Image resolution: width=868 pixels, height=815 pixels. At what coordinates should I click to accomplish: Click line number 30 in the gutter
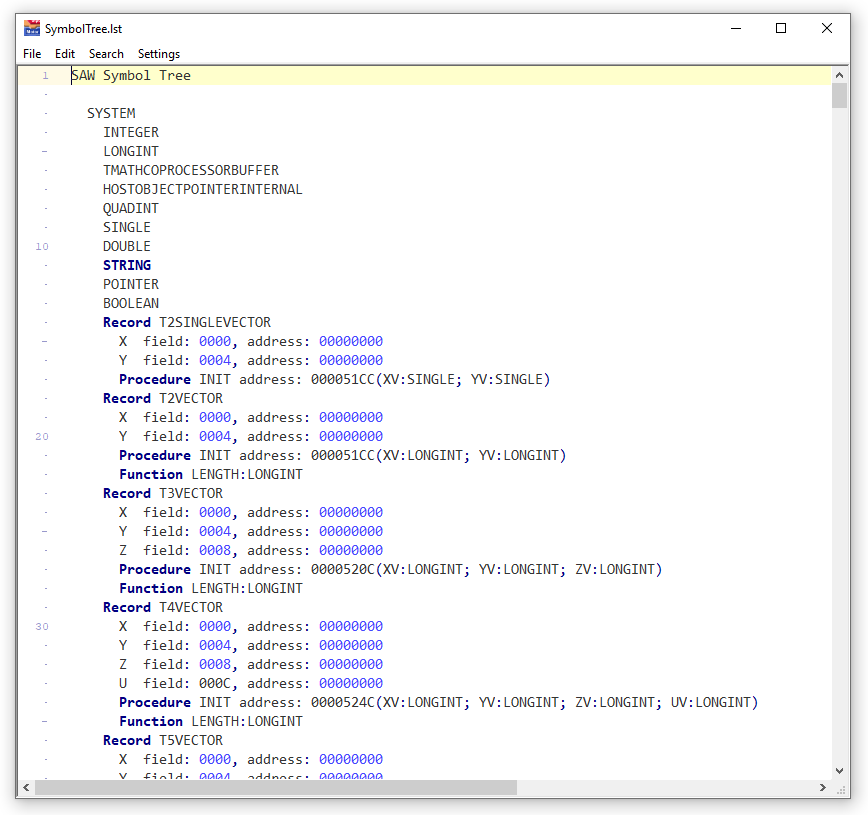click(x=42, y=627)
